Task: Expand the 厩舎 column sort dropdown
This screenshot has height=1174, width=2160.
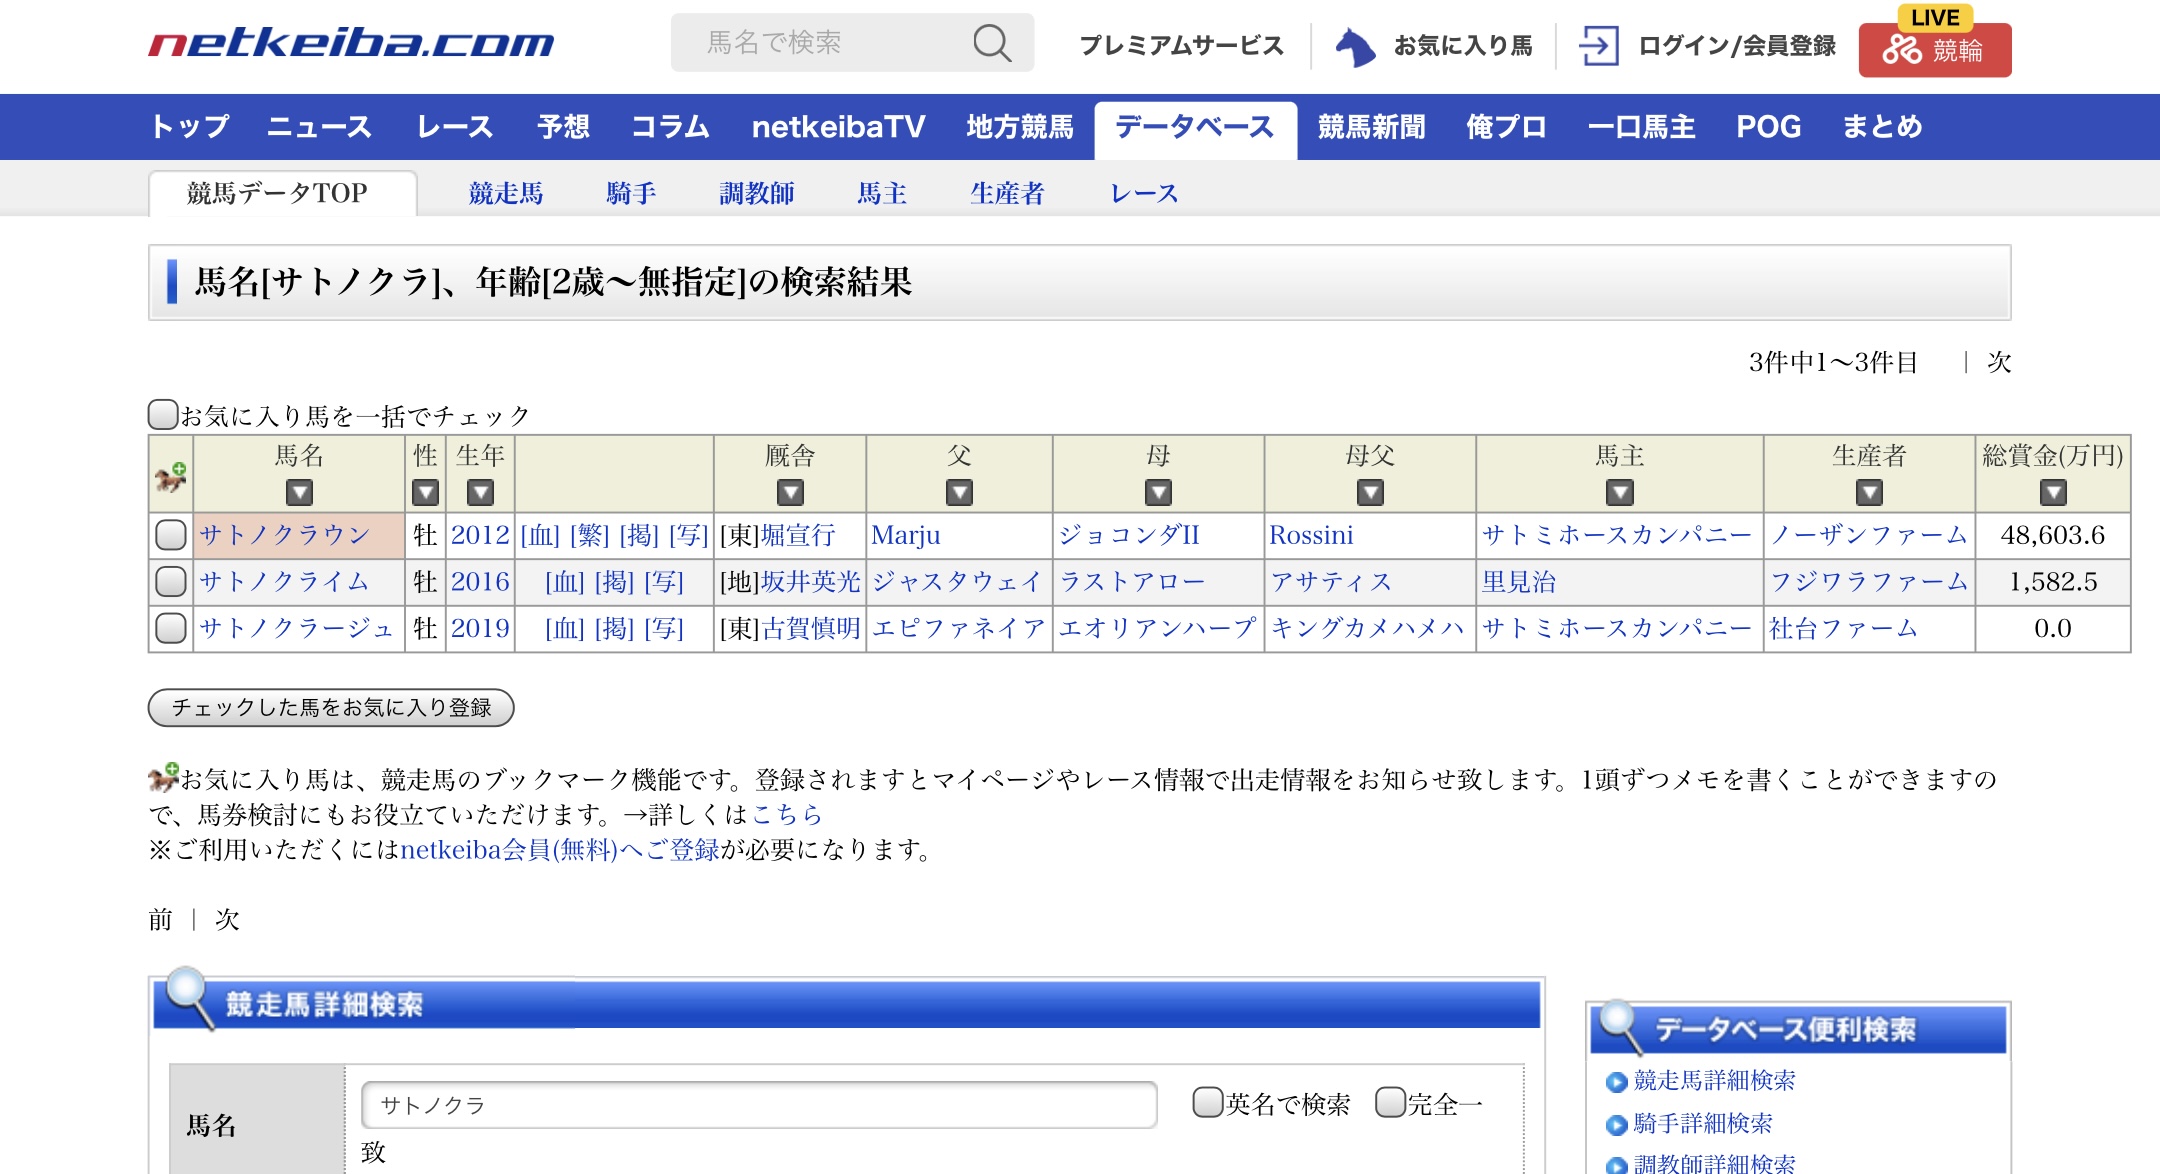Action: 790,492
